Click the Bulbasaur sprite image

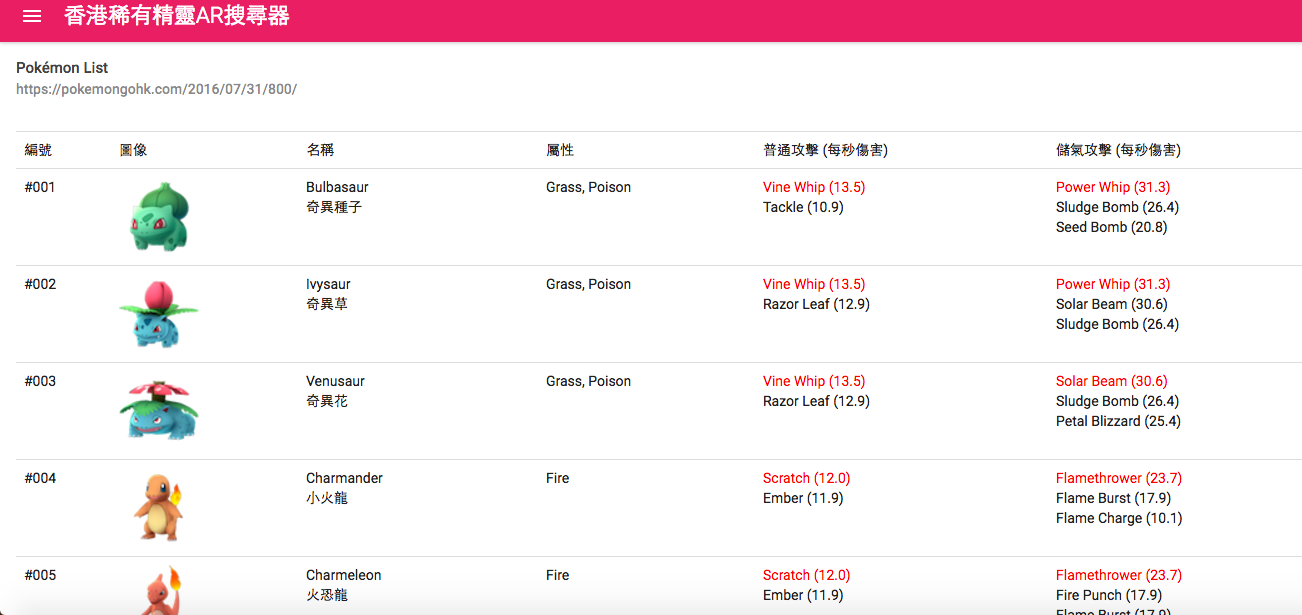159,216
